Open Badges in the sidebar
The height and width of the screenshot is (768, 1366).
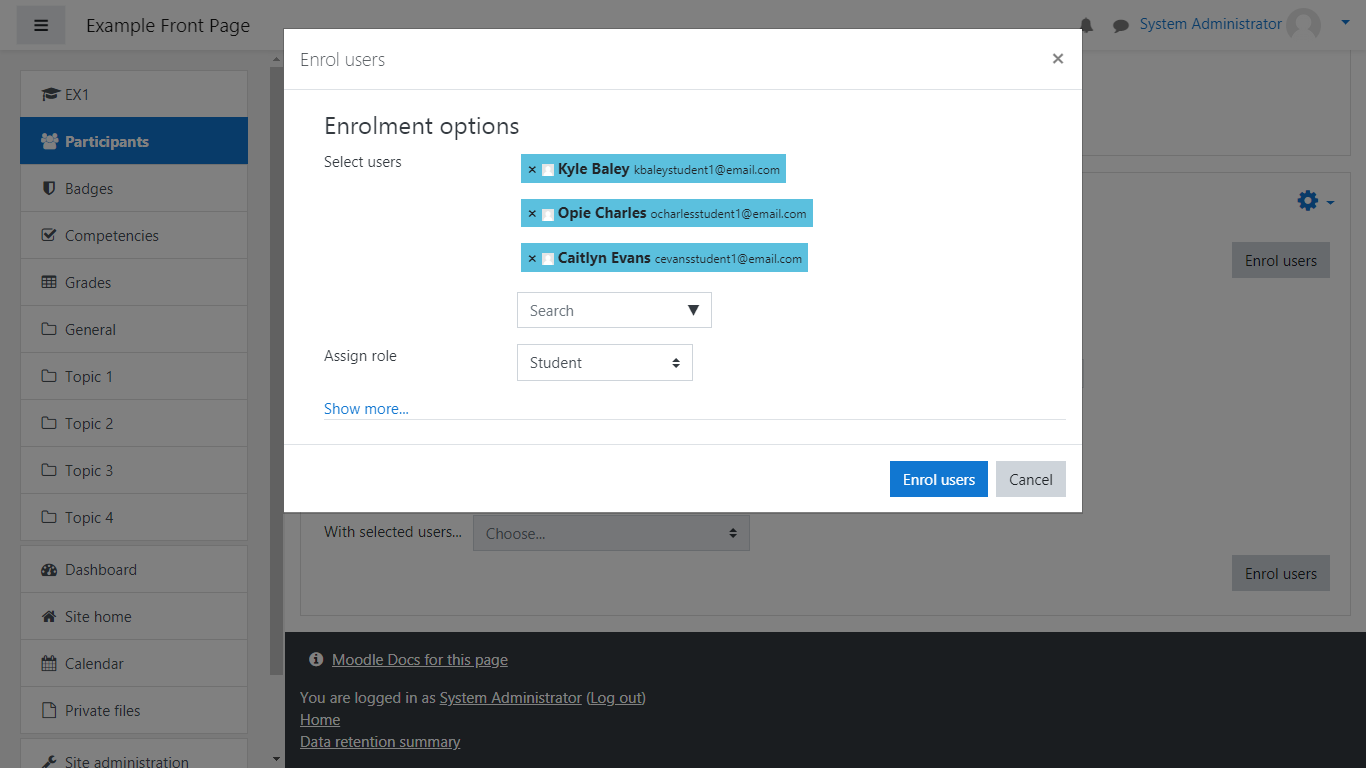89,189
